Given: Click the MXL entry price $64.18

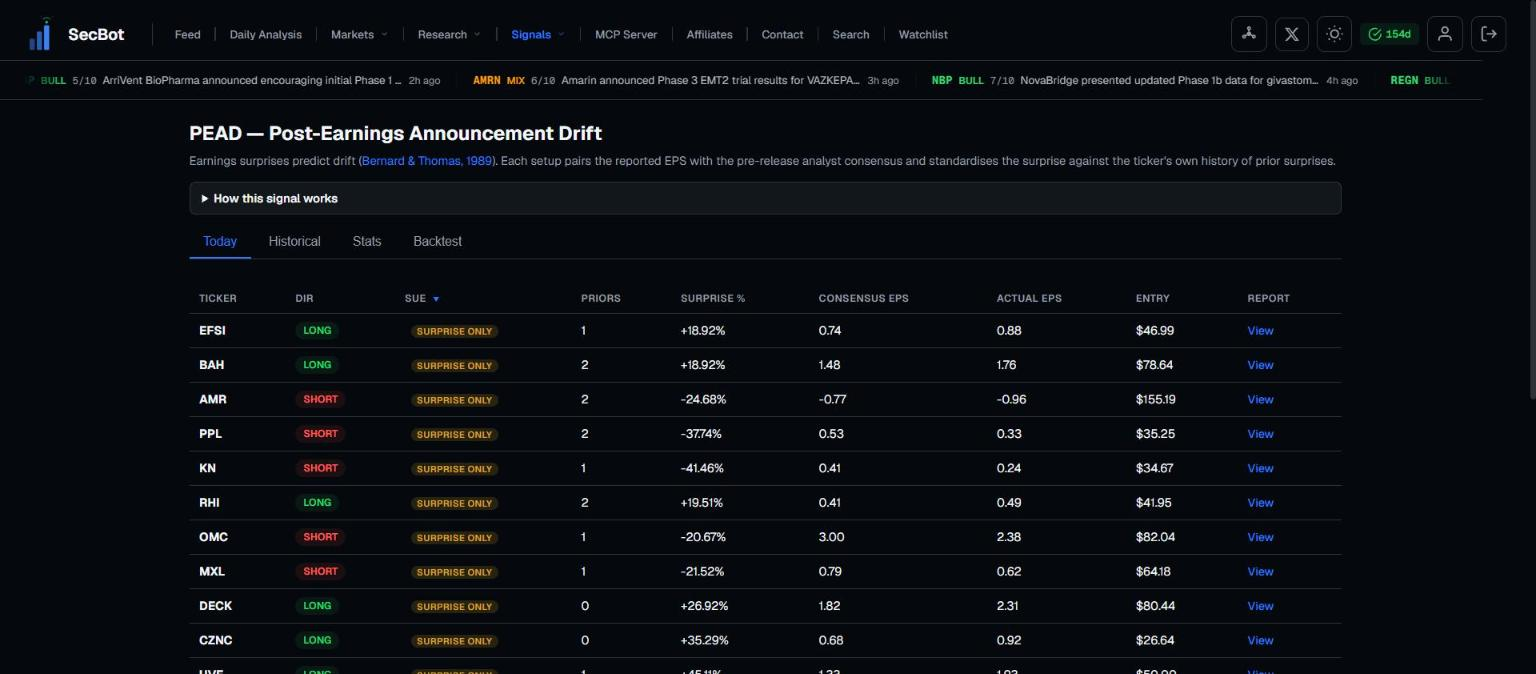Looking at the screenshot, I should [x=1153, y=572].
